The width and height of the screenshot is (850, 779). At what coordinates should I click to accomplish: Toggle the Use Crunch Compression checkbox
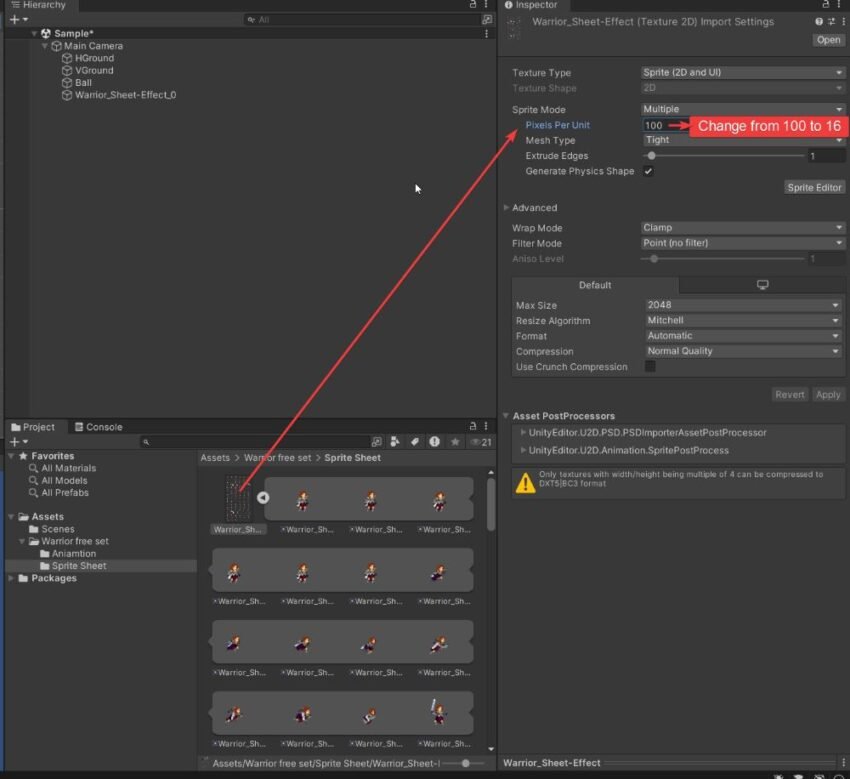coord(648,367)
